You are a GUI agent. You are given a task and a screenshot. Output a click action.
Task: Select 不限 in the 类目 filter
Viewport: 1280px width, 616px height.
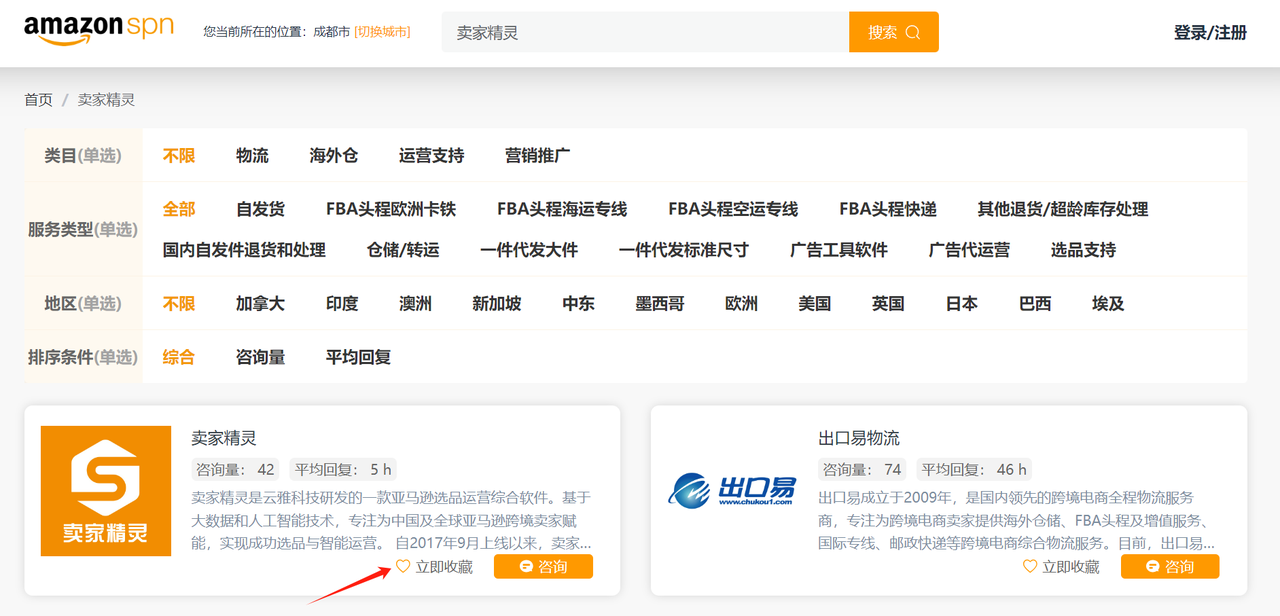[179, 156]
